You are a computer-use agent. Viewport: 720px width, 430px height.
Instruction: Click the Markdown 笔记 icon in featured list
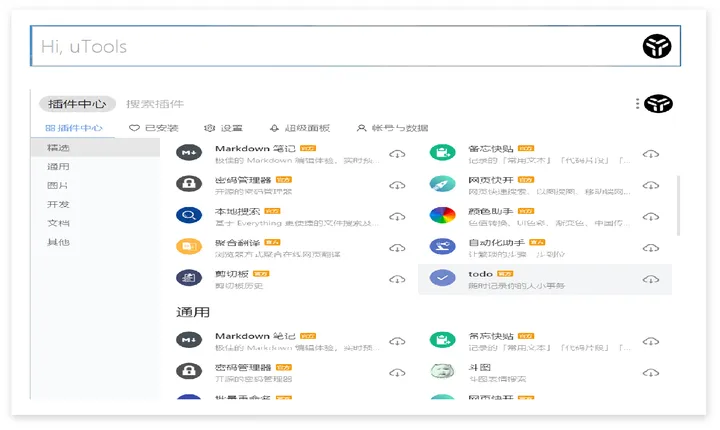[x=189, y=152]
